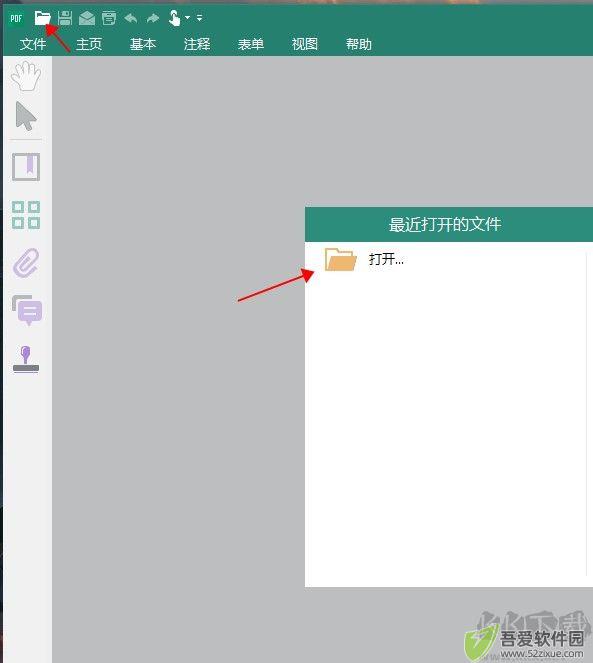593x663 pixels.
Task: Click the 打开... link
Action: click(x=386, y=259)
